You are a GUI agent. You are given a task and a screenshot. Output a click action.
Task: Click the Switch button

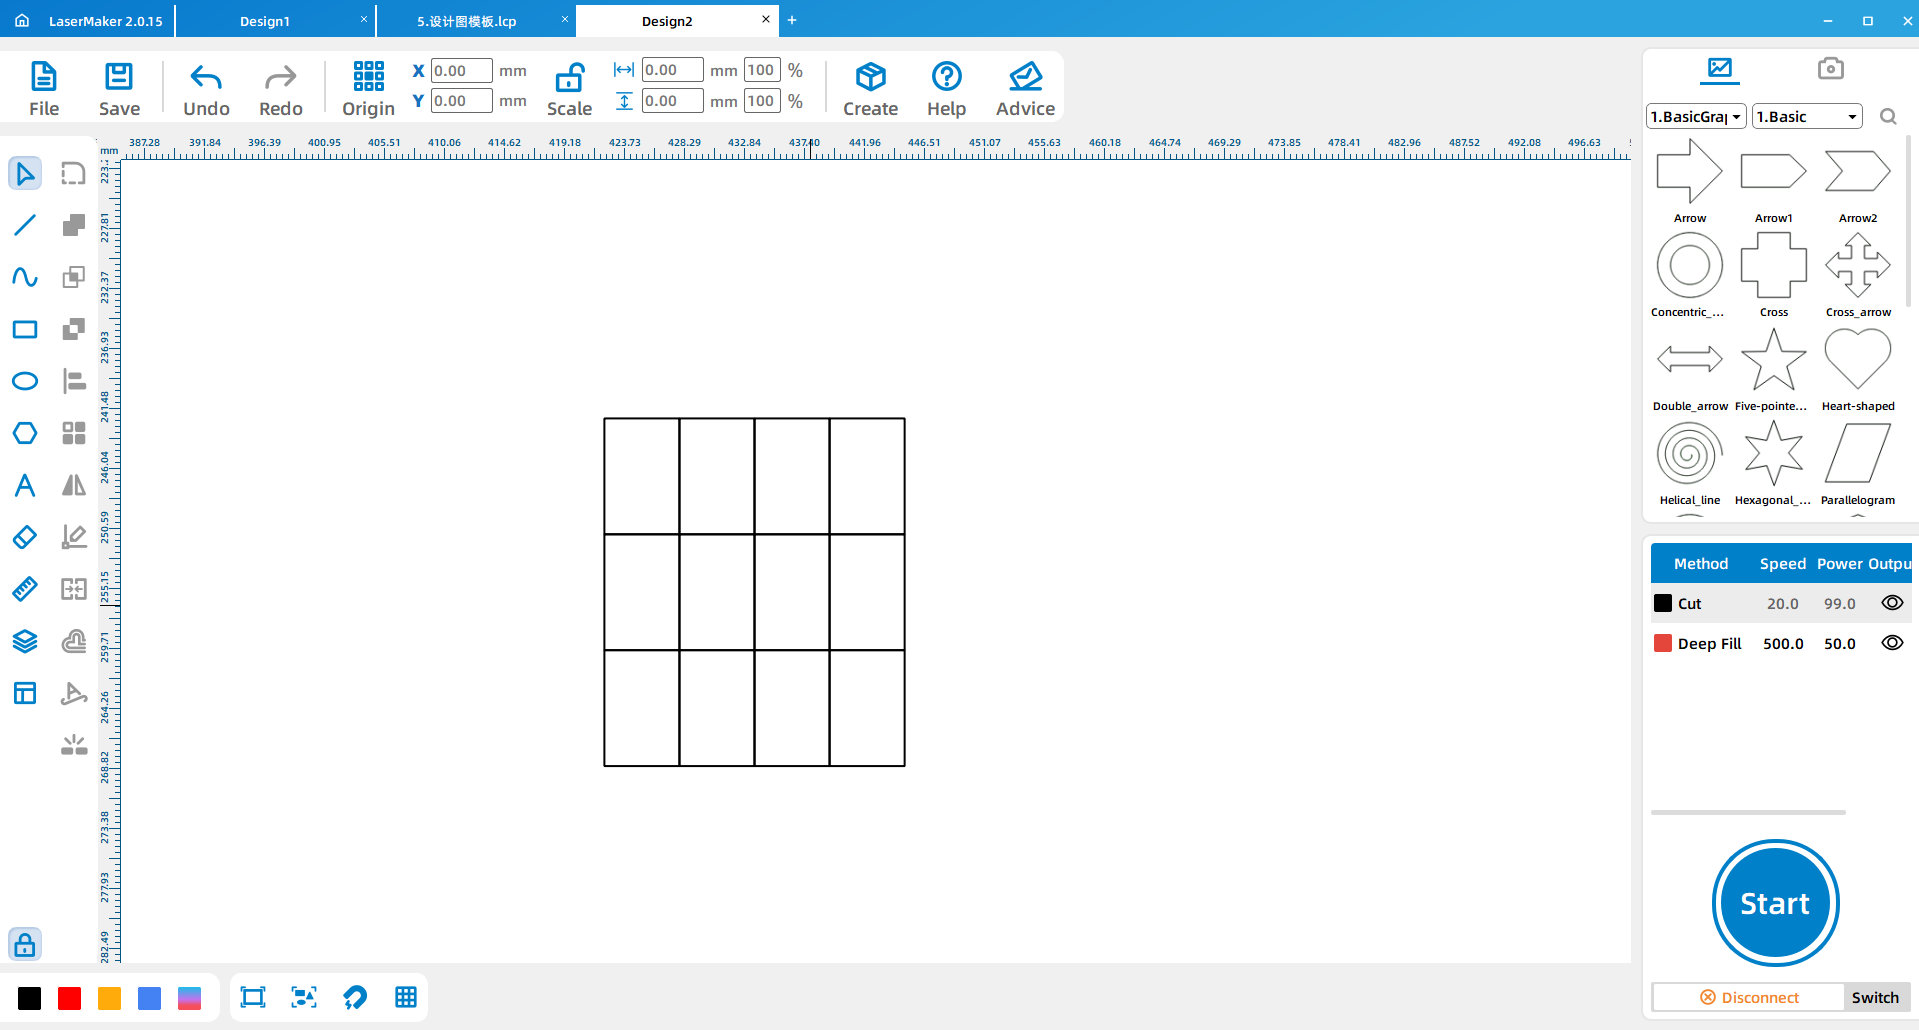pos(1875,997)
